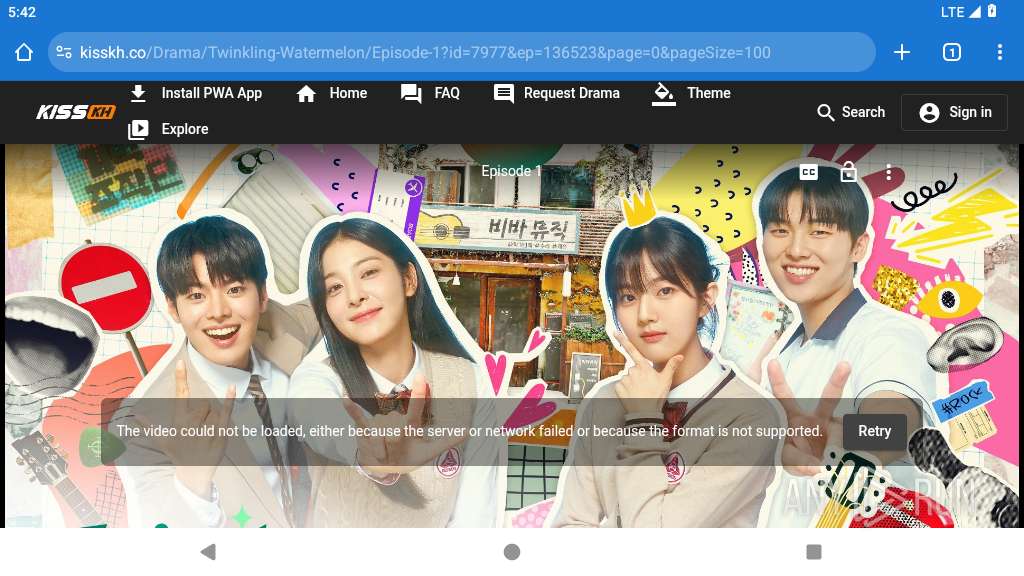Click the Explore video library icon
Image resolution: width=1024 pixels, height=576 pixels.
(138, 129)
